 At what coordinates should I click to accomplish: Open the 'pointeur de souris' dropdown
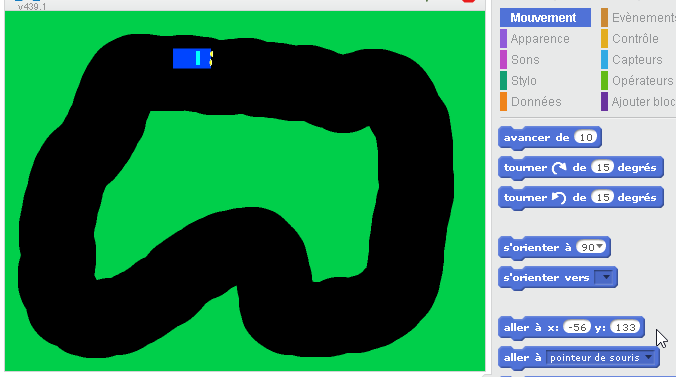(x=601, y=358)
